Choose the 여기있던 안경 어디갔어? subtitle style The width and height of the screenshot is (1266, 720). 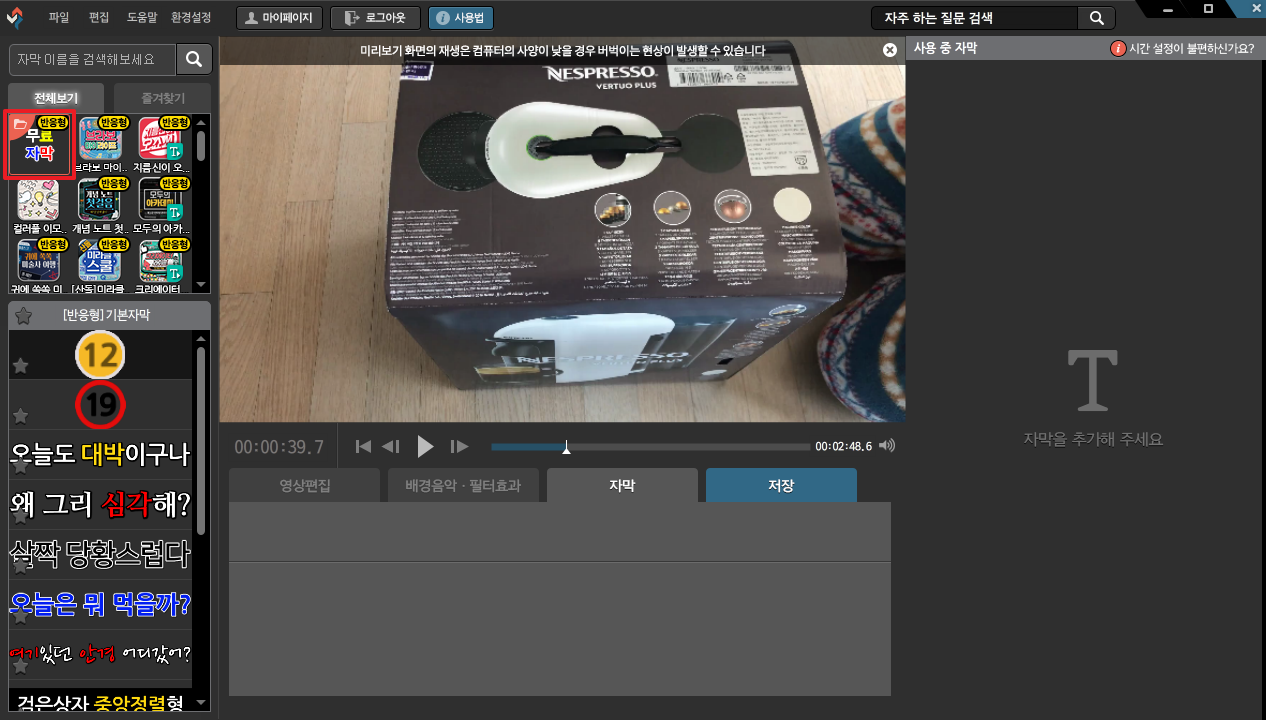[100, 655]
